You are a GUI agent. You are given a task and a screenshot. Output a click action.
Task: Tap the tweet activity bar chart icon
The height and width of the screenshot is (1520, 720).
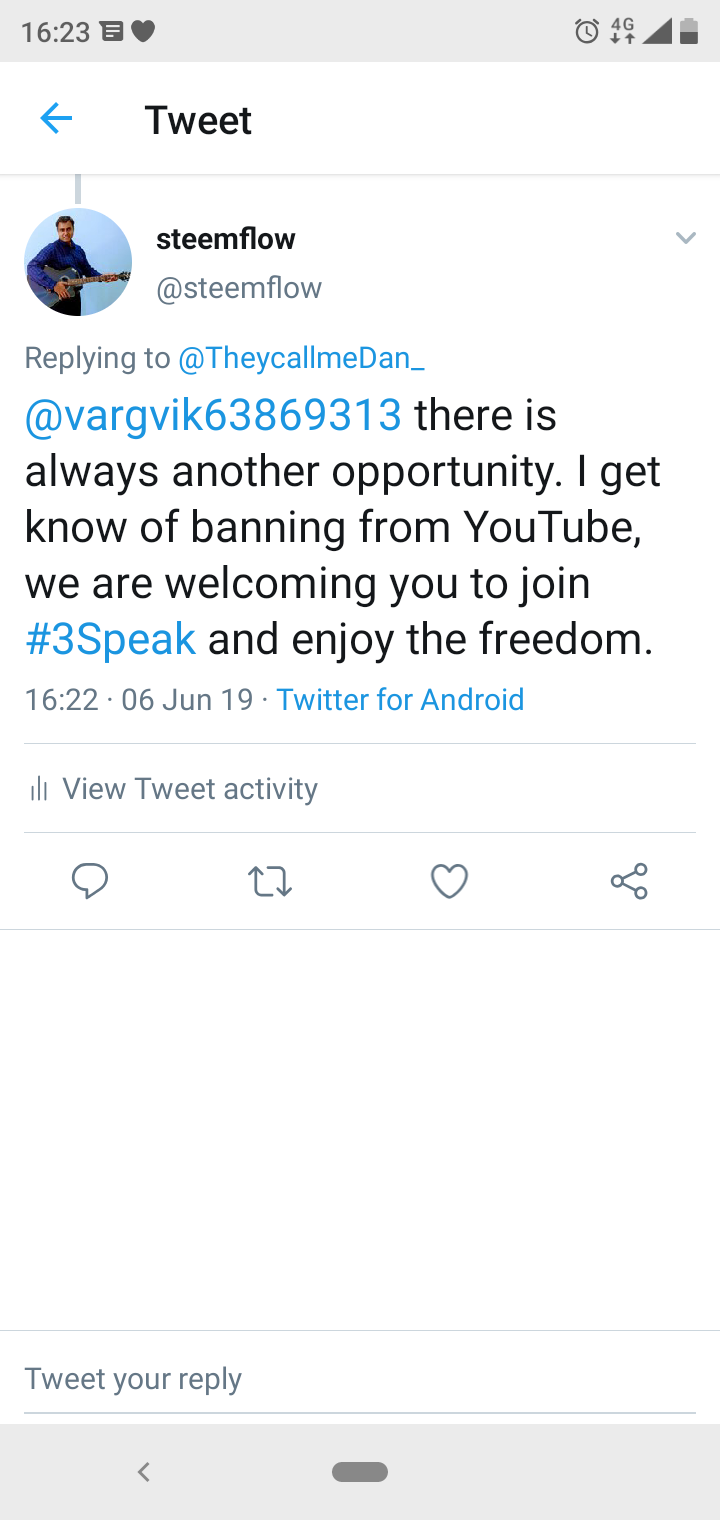click(x=39, y=790)
